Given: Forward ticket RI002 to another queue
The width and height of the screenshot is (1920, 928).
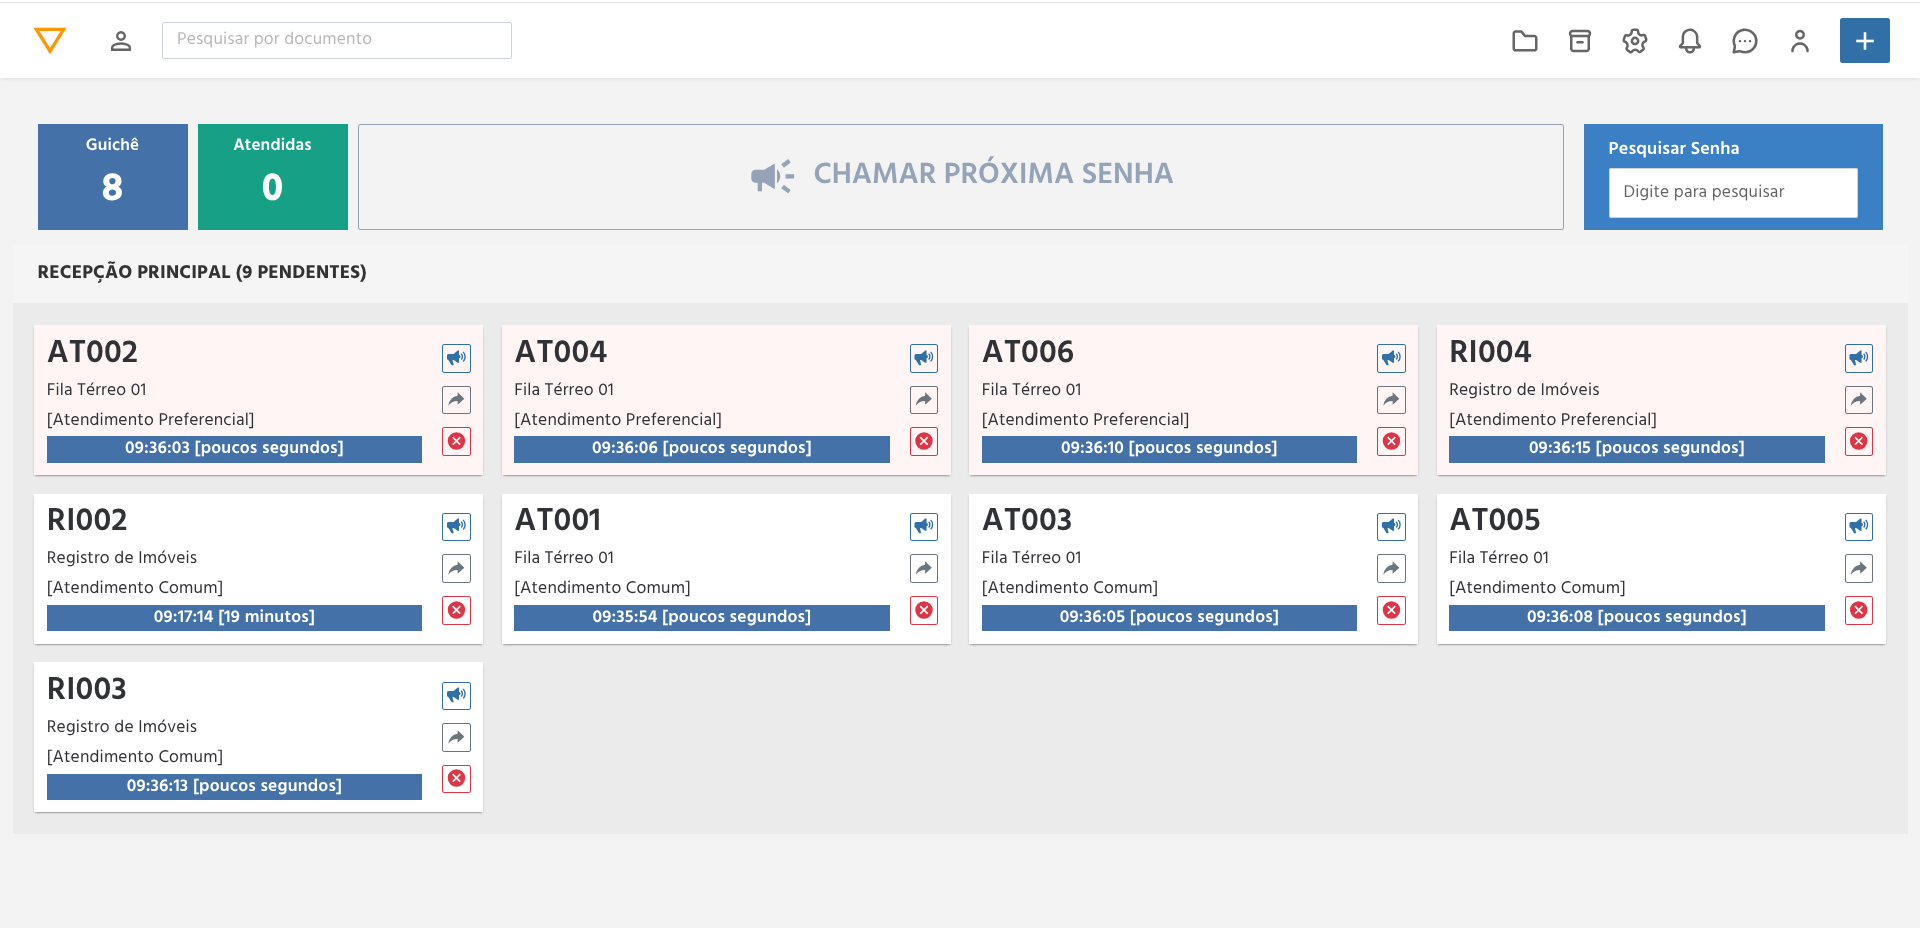Looking at the screenshot, I should pos(456,568).
